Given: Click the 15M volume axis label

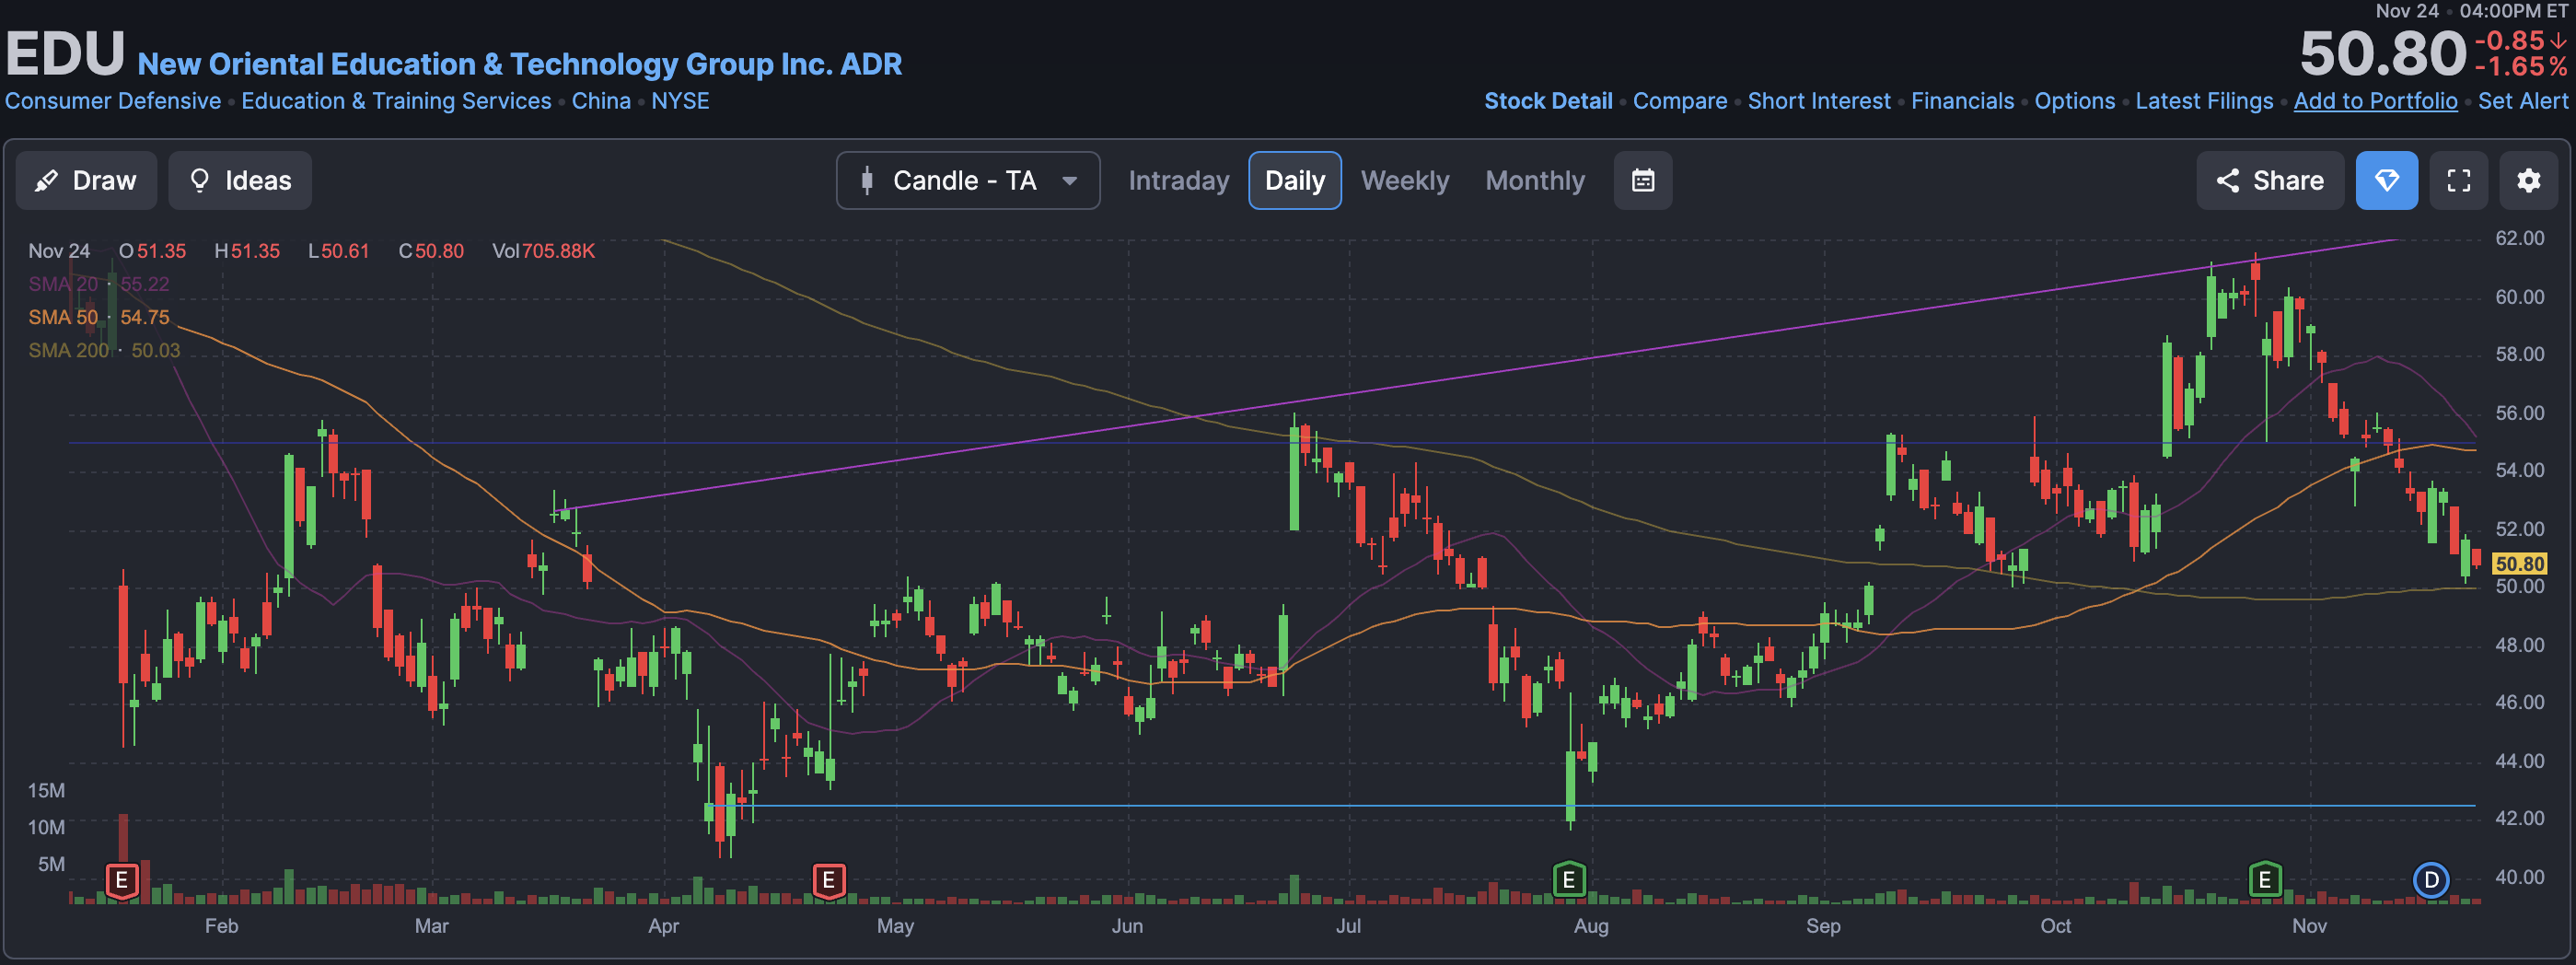Looking at the screenshot, I should [46, 790].
